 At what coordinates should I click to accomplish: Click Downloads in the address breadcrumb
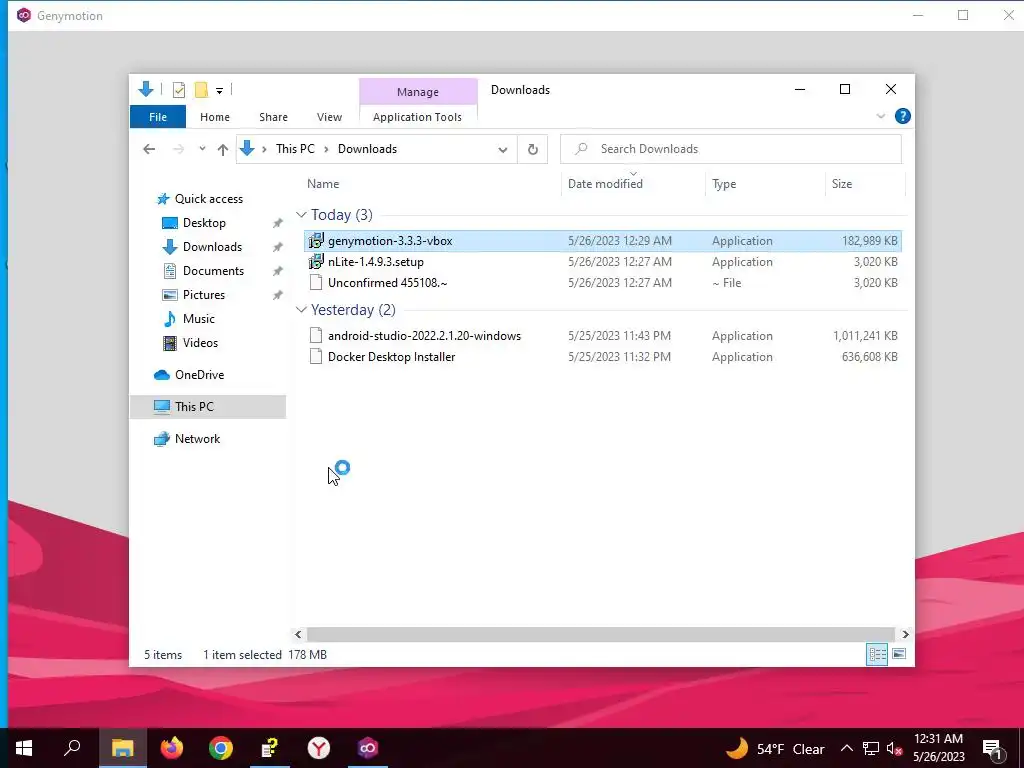pos(367,149)
